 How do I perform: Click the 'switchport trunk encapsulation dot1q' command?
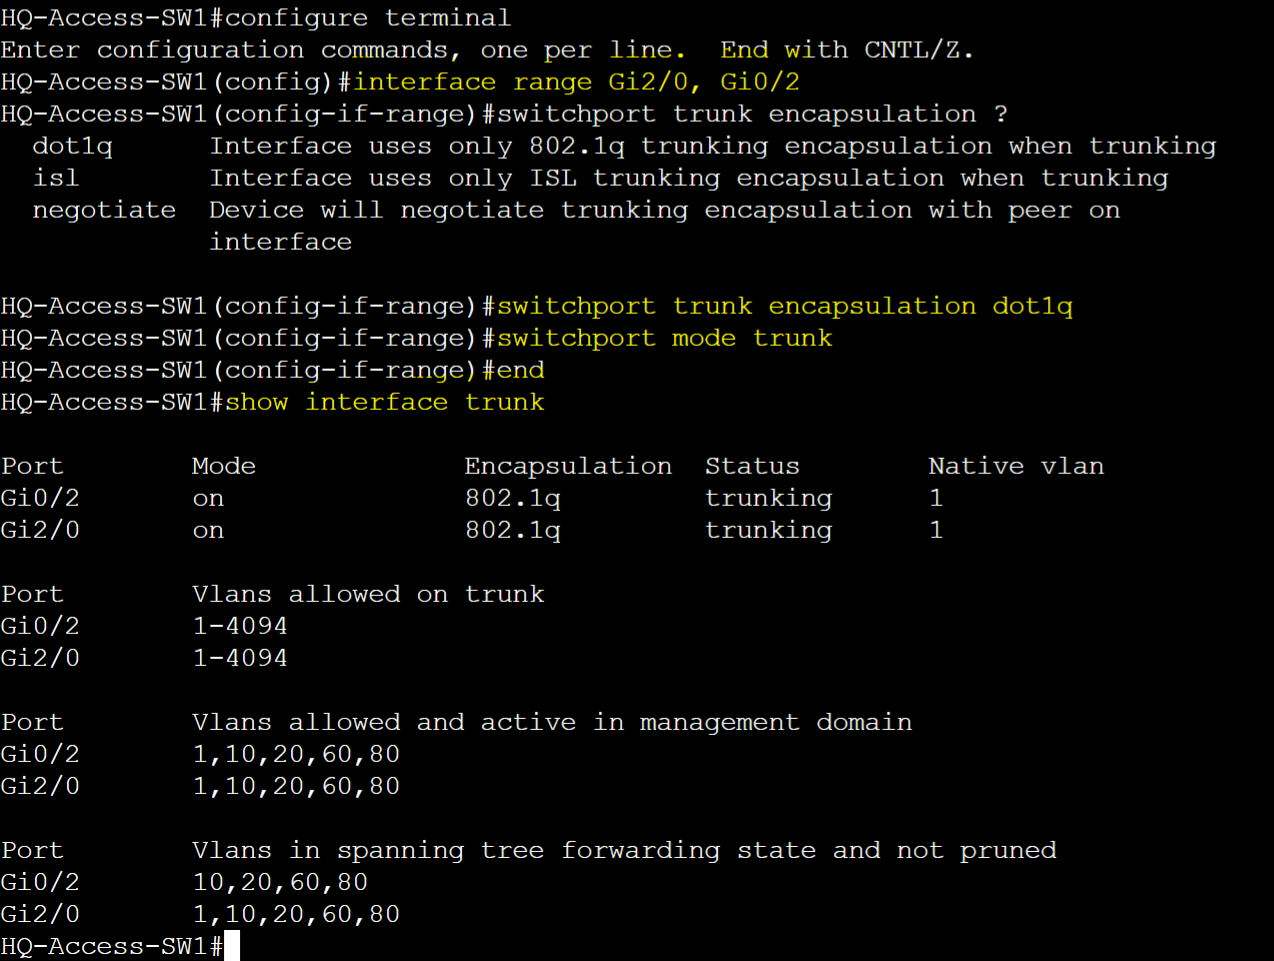click(785, 306)
